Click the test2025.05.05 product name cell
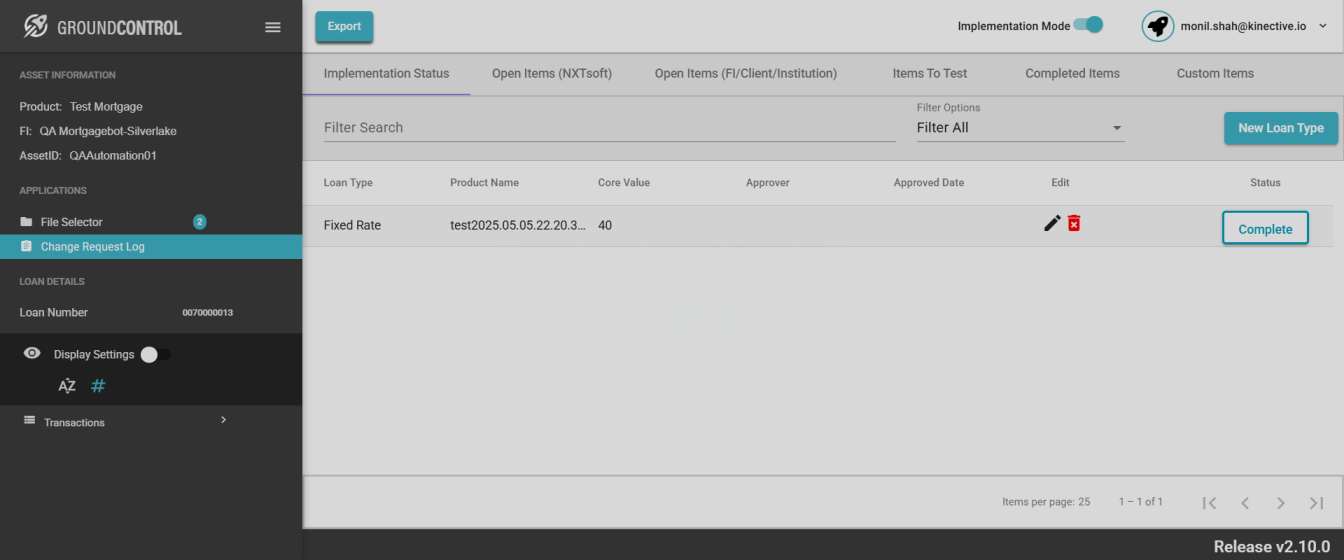Image resolution: width=1344 pixels, height=560 pixels. [x=518, y=226]
